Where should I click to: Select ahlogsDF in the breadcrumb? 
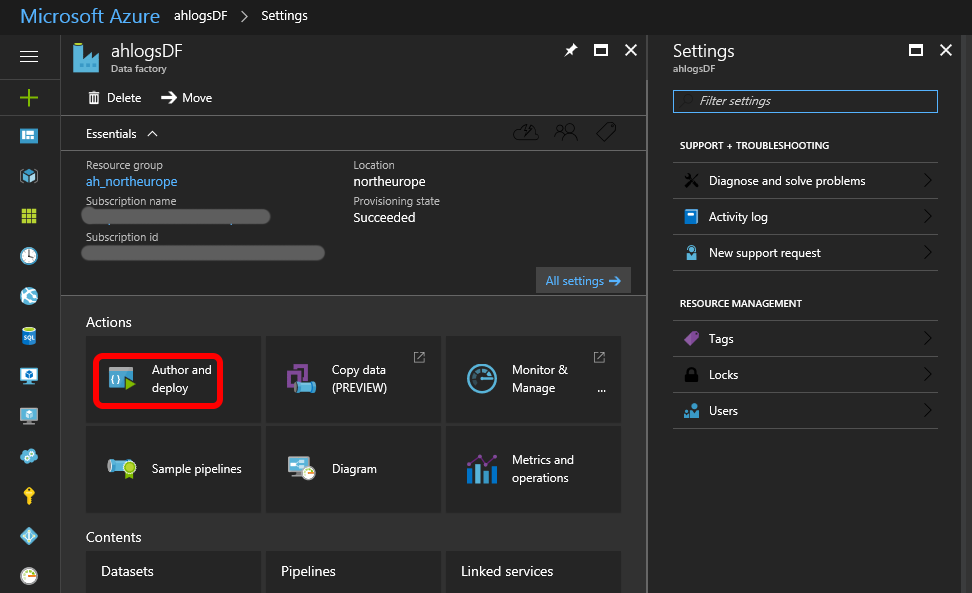tap(200, 16)
